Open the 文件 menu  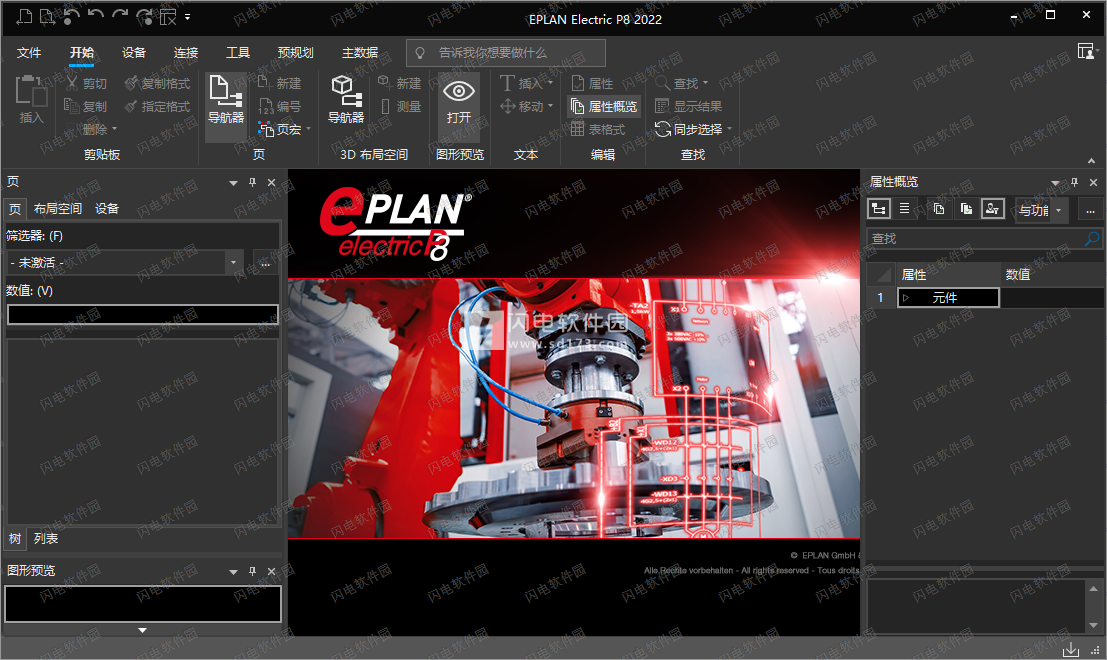tap(29, 53)
